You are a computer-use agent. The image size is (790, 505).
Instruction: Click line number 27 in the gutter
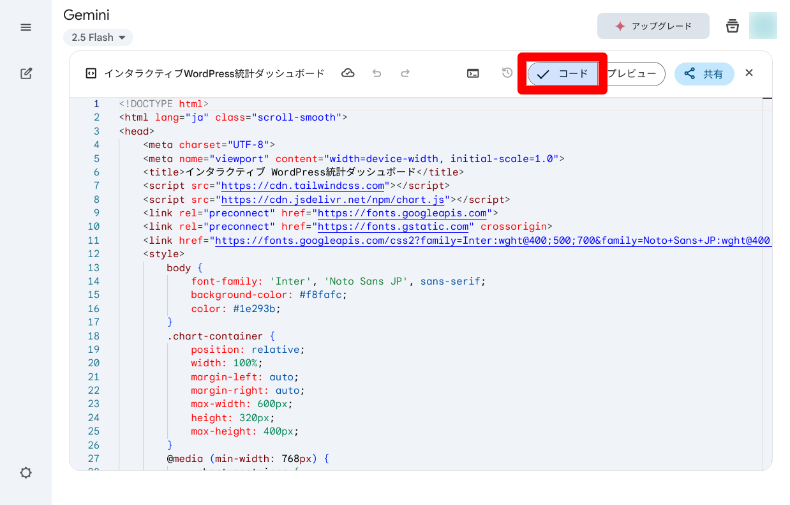(94, 459)
